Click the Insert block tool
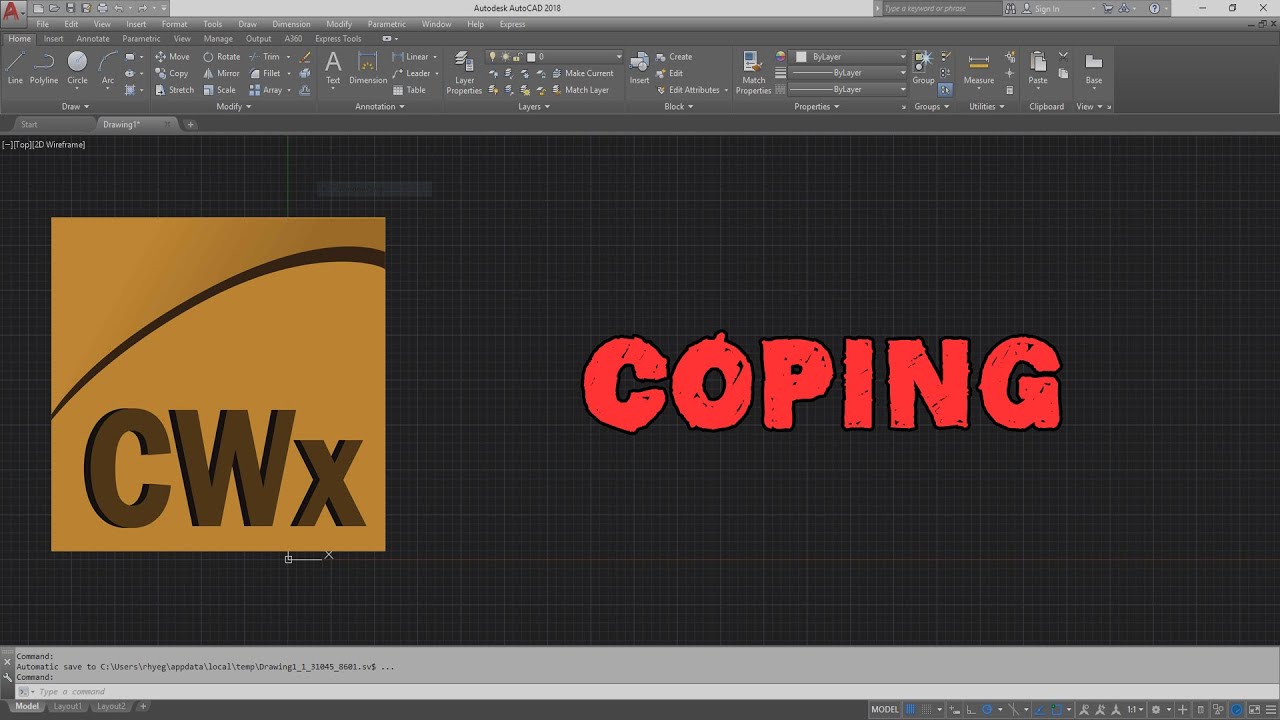The width and height of the screenshot is (1280, 720). point(639,68)
